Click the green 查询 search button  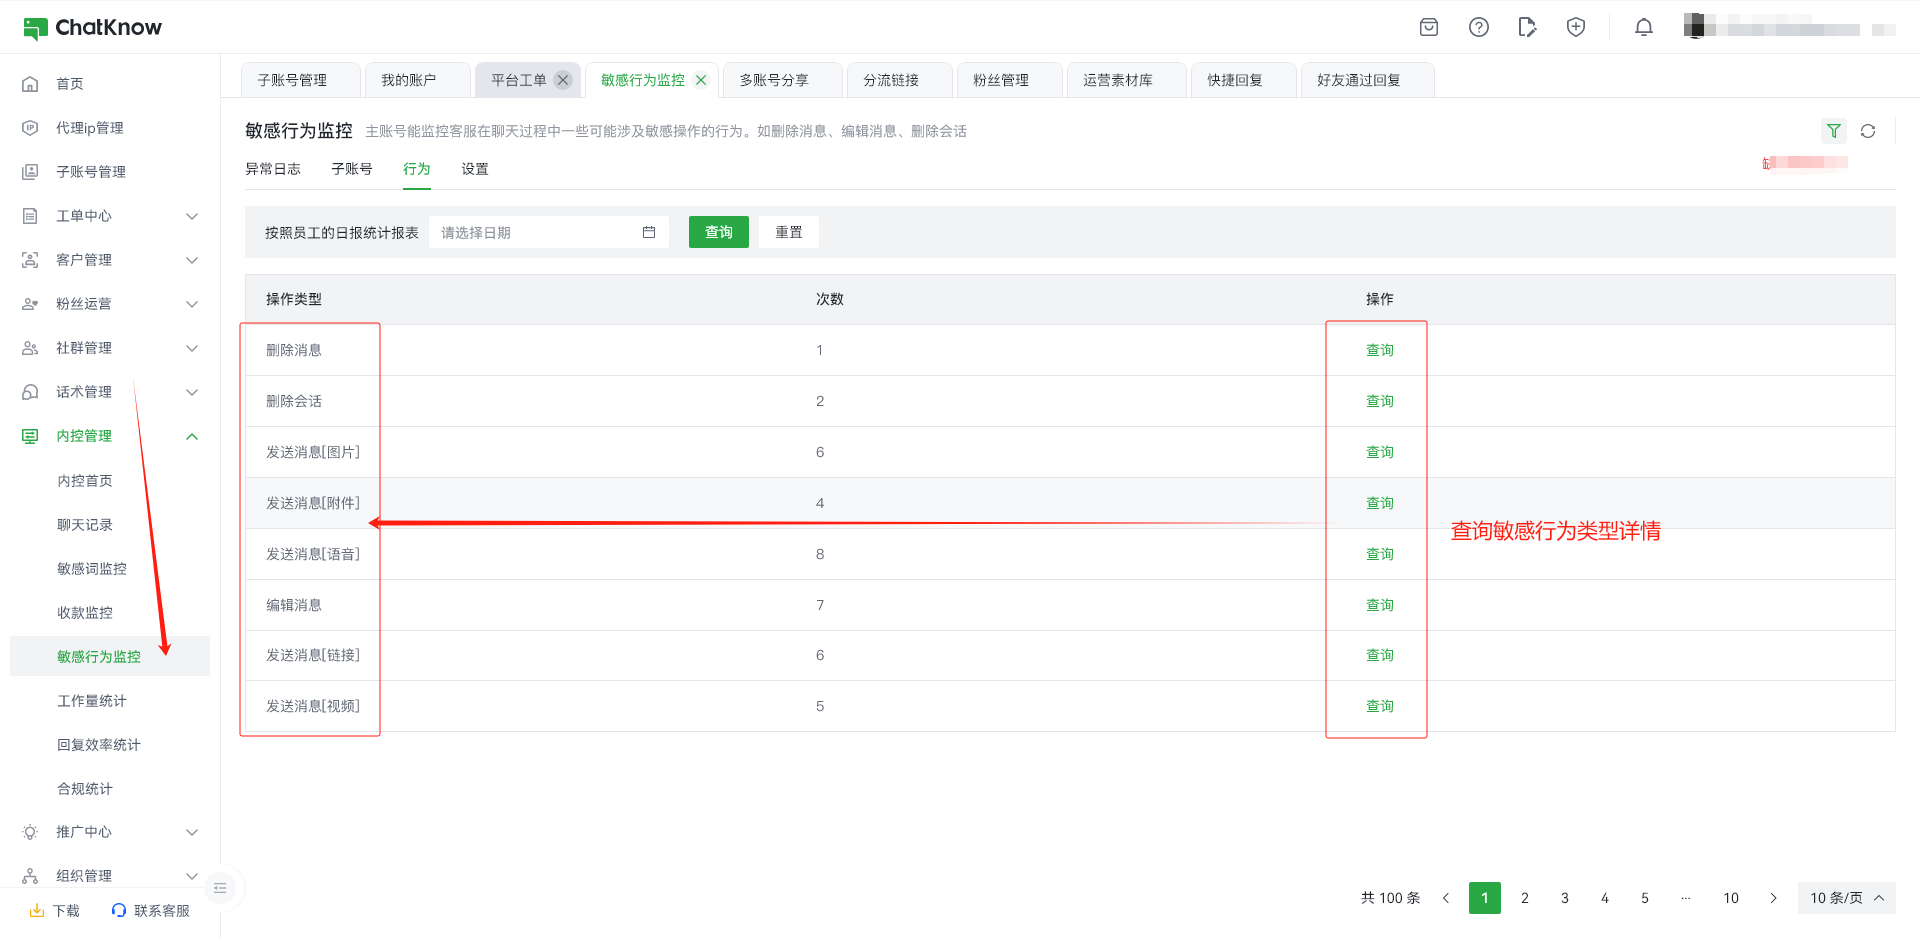pos(718,232)
